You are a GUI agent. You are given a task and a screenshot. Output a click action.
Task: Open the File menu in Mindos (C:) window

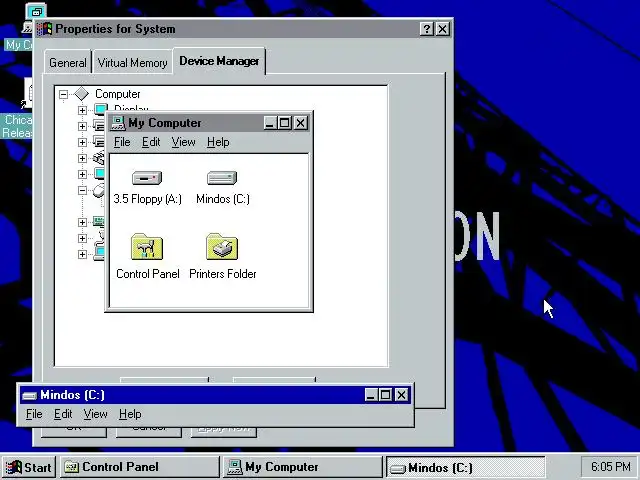[34, 414]
